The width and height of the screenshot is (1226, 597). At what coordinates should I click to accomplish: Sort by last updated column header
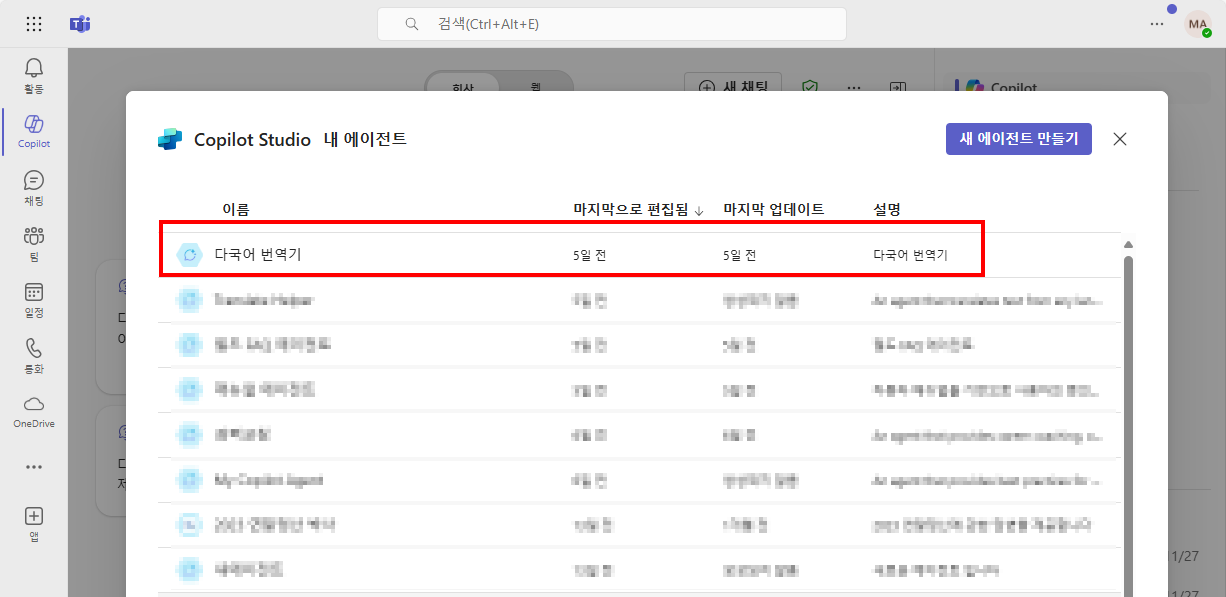click(x=774, y=209)
